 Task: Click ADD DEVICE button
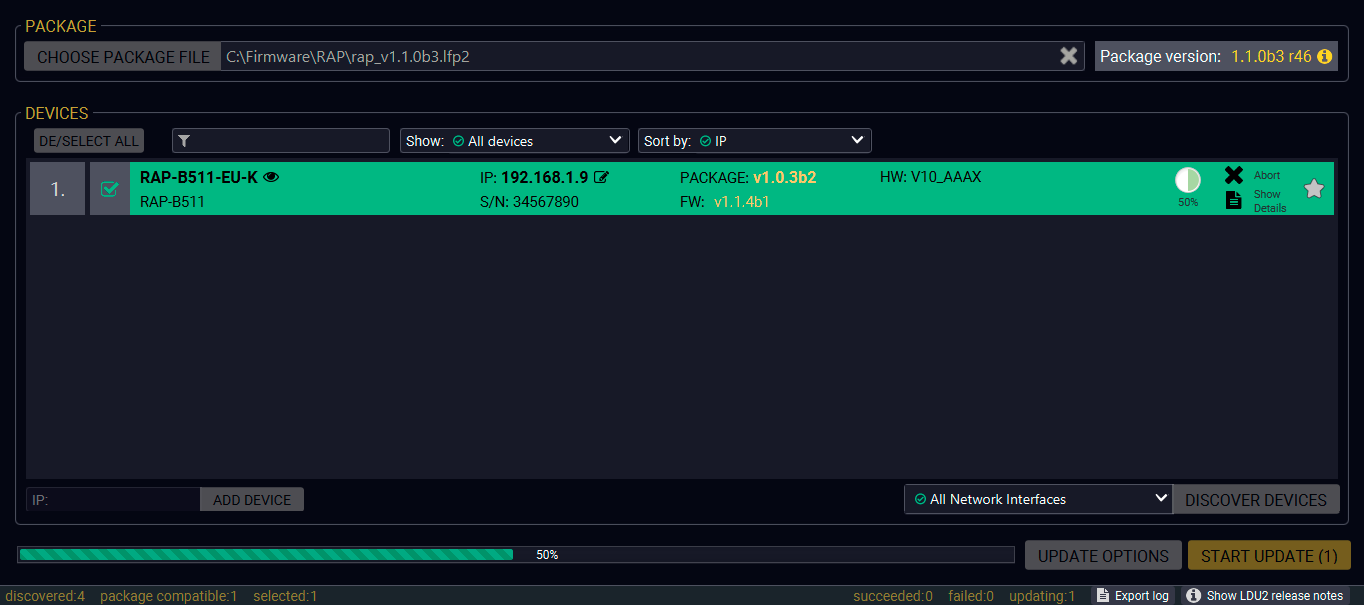[x=252, y=500]
